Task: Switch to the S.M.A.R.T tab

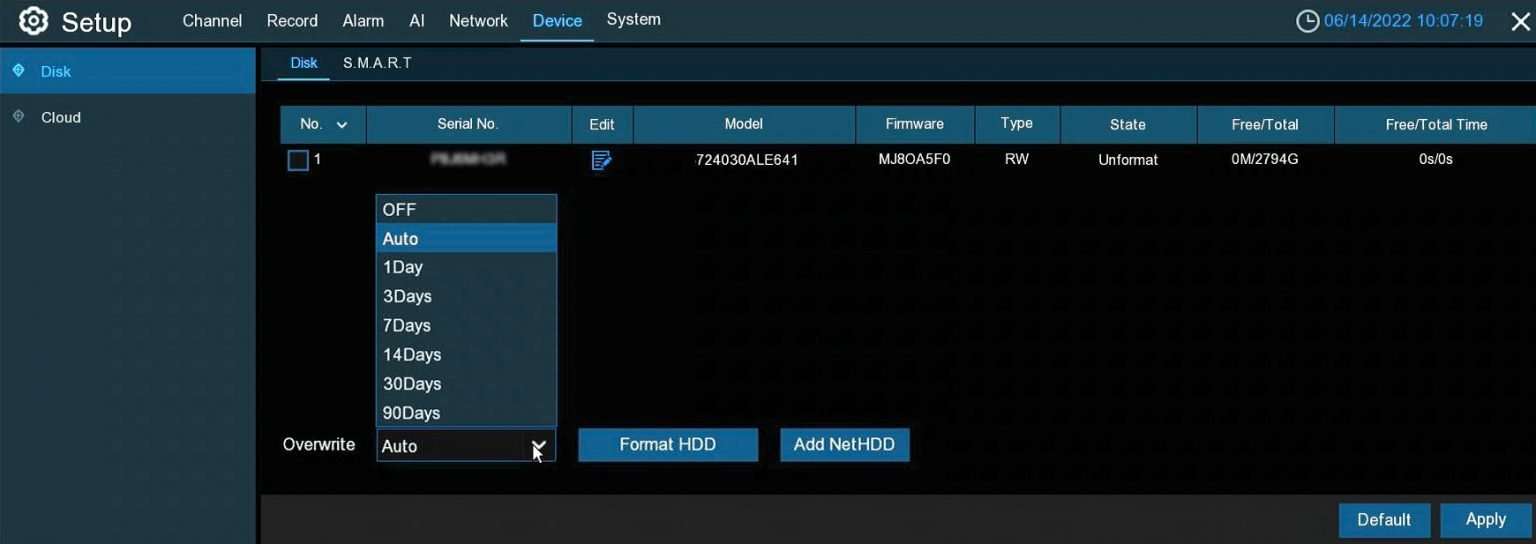Action: (x=377, y=63)
